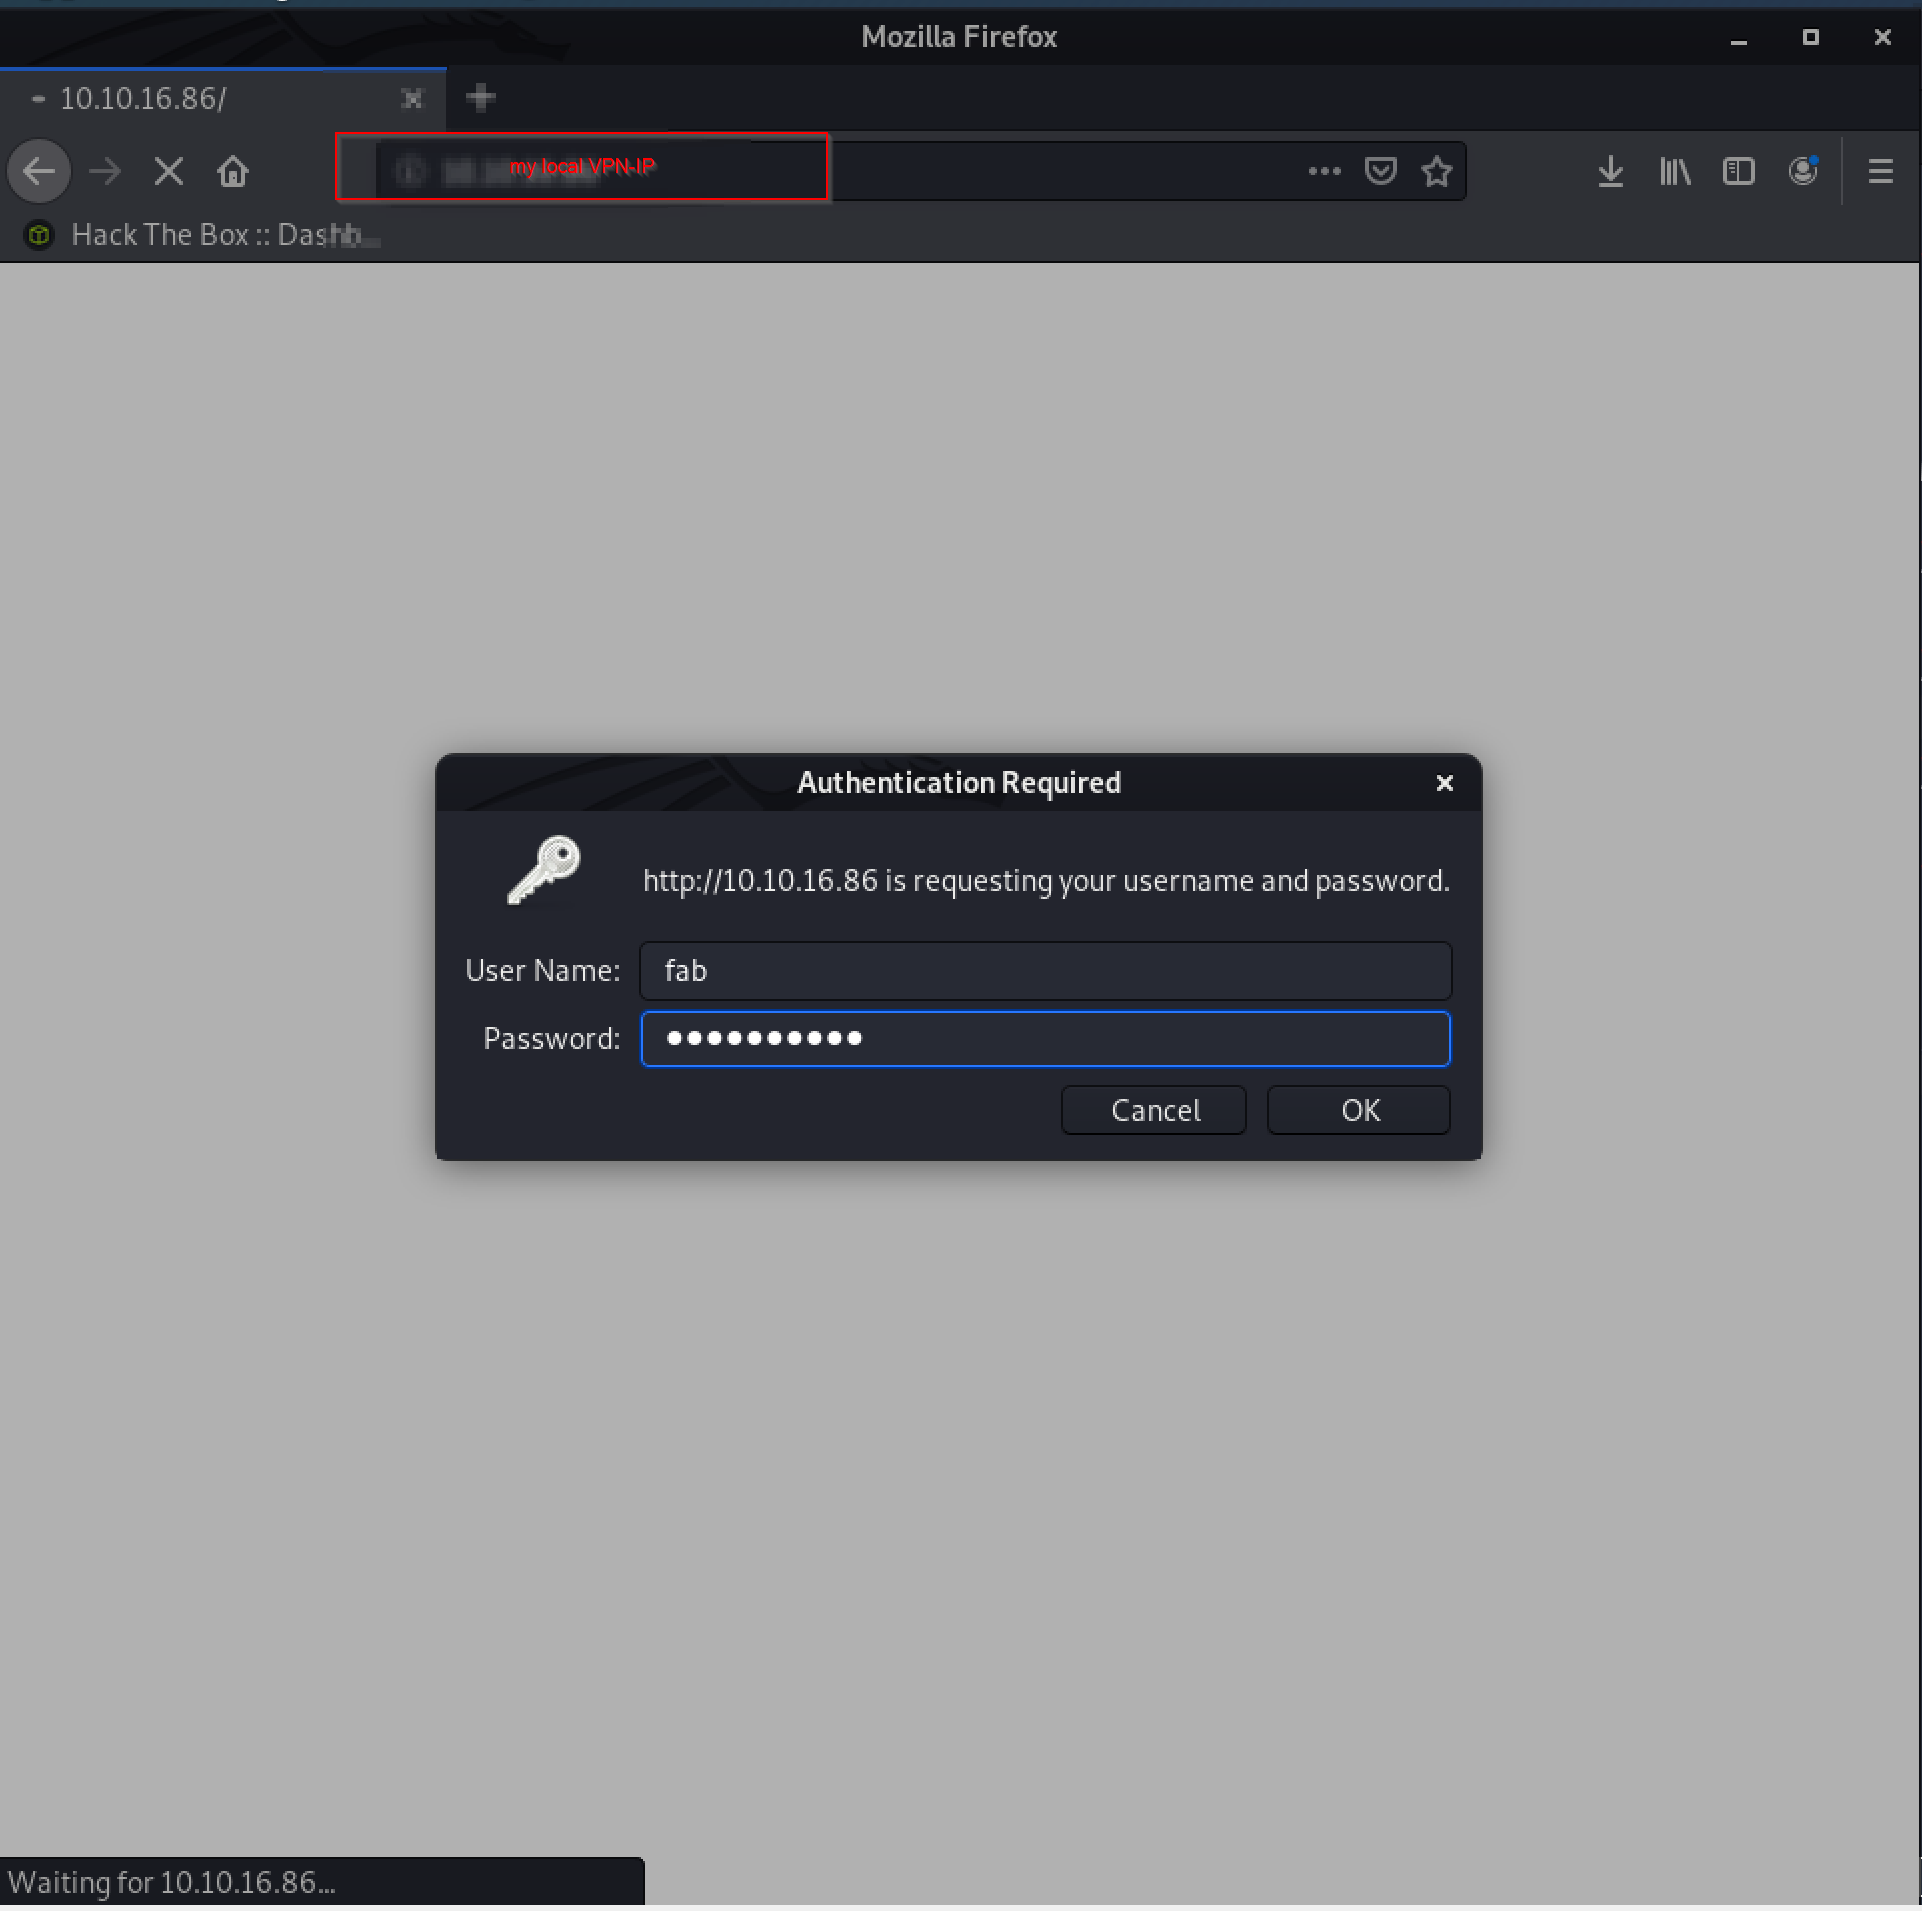Screen dimensions: 1922x1911
Task: Click the Authentication Required title bar
Action: tap(959, 783)
